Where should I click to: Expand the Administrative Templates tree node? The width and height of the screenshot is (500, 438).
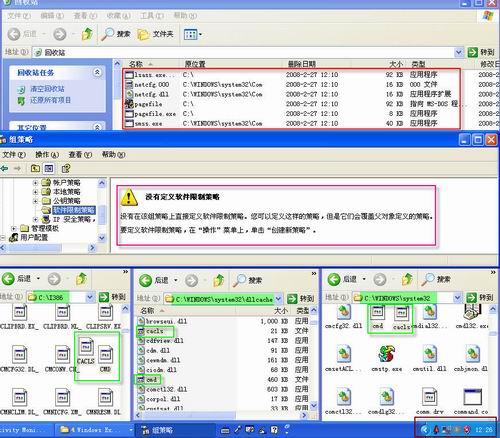(14, 229)
